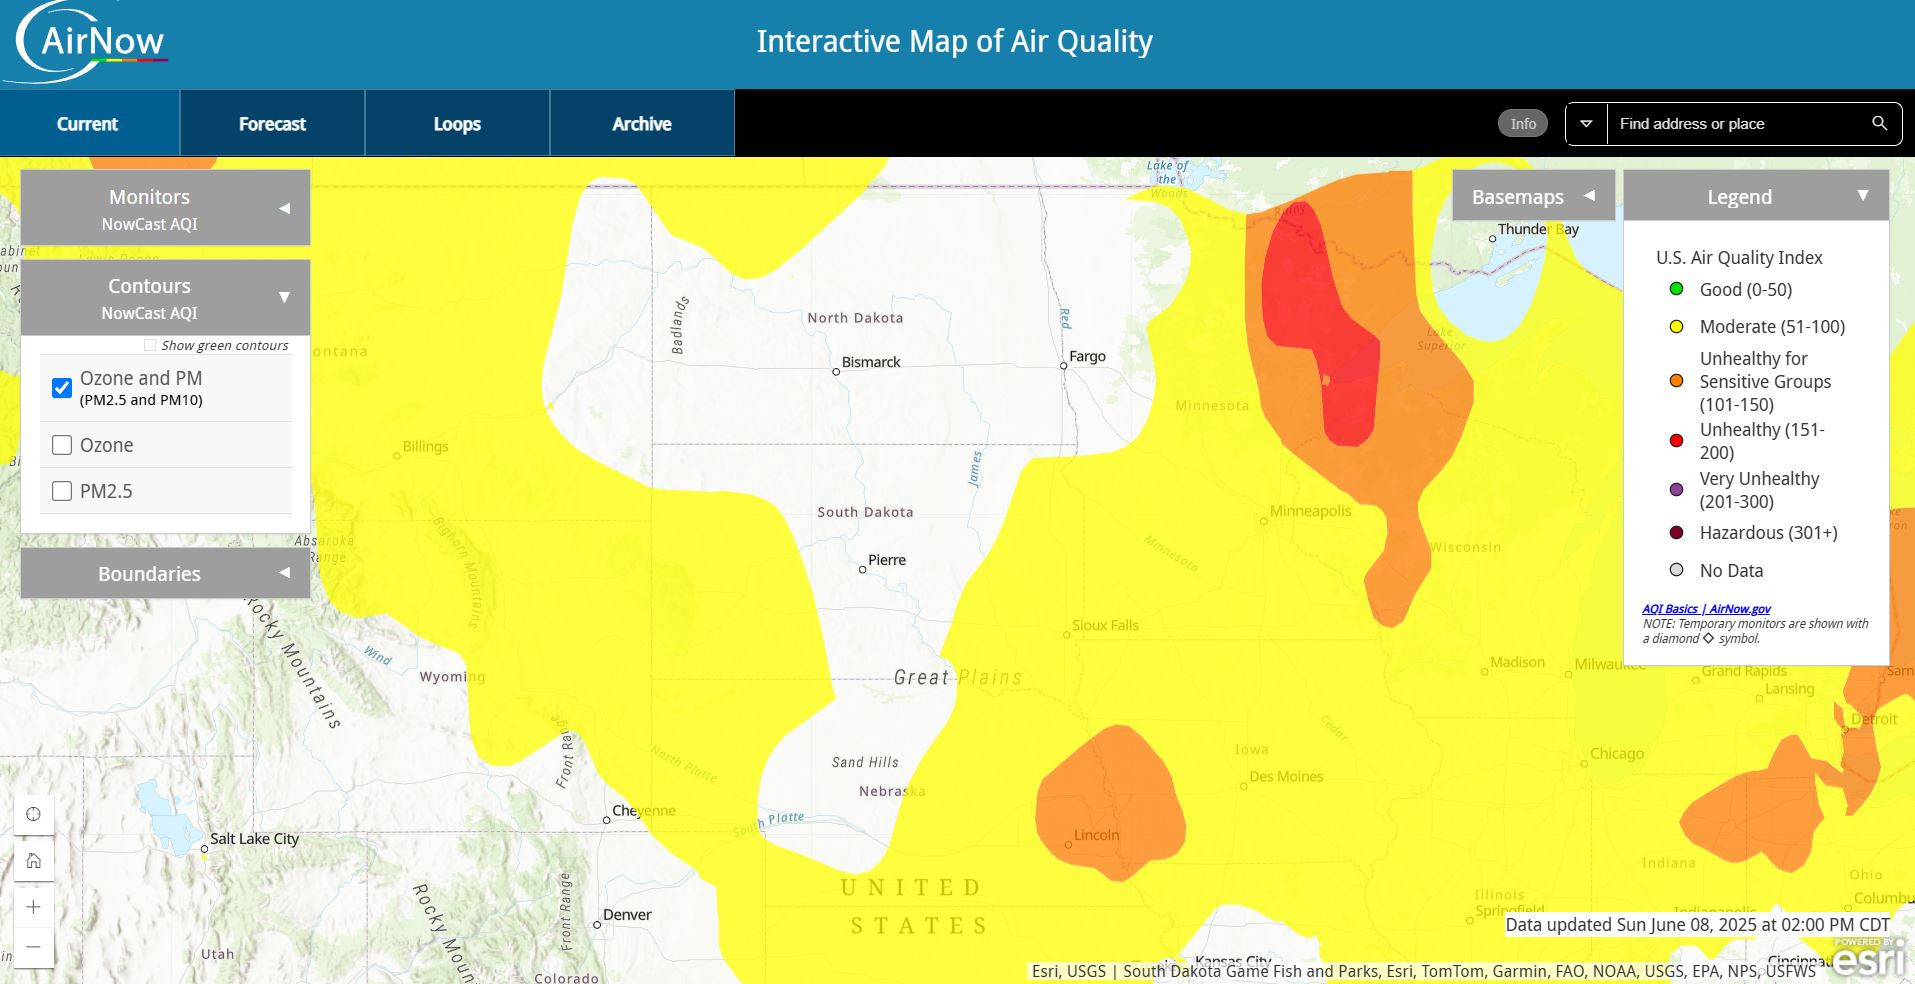Viewport: 1915px width, 984px height.
Task: Zoom in with the plus icon
Action: [33, 907]
